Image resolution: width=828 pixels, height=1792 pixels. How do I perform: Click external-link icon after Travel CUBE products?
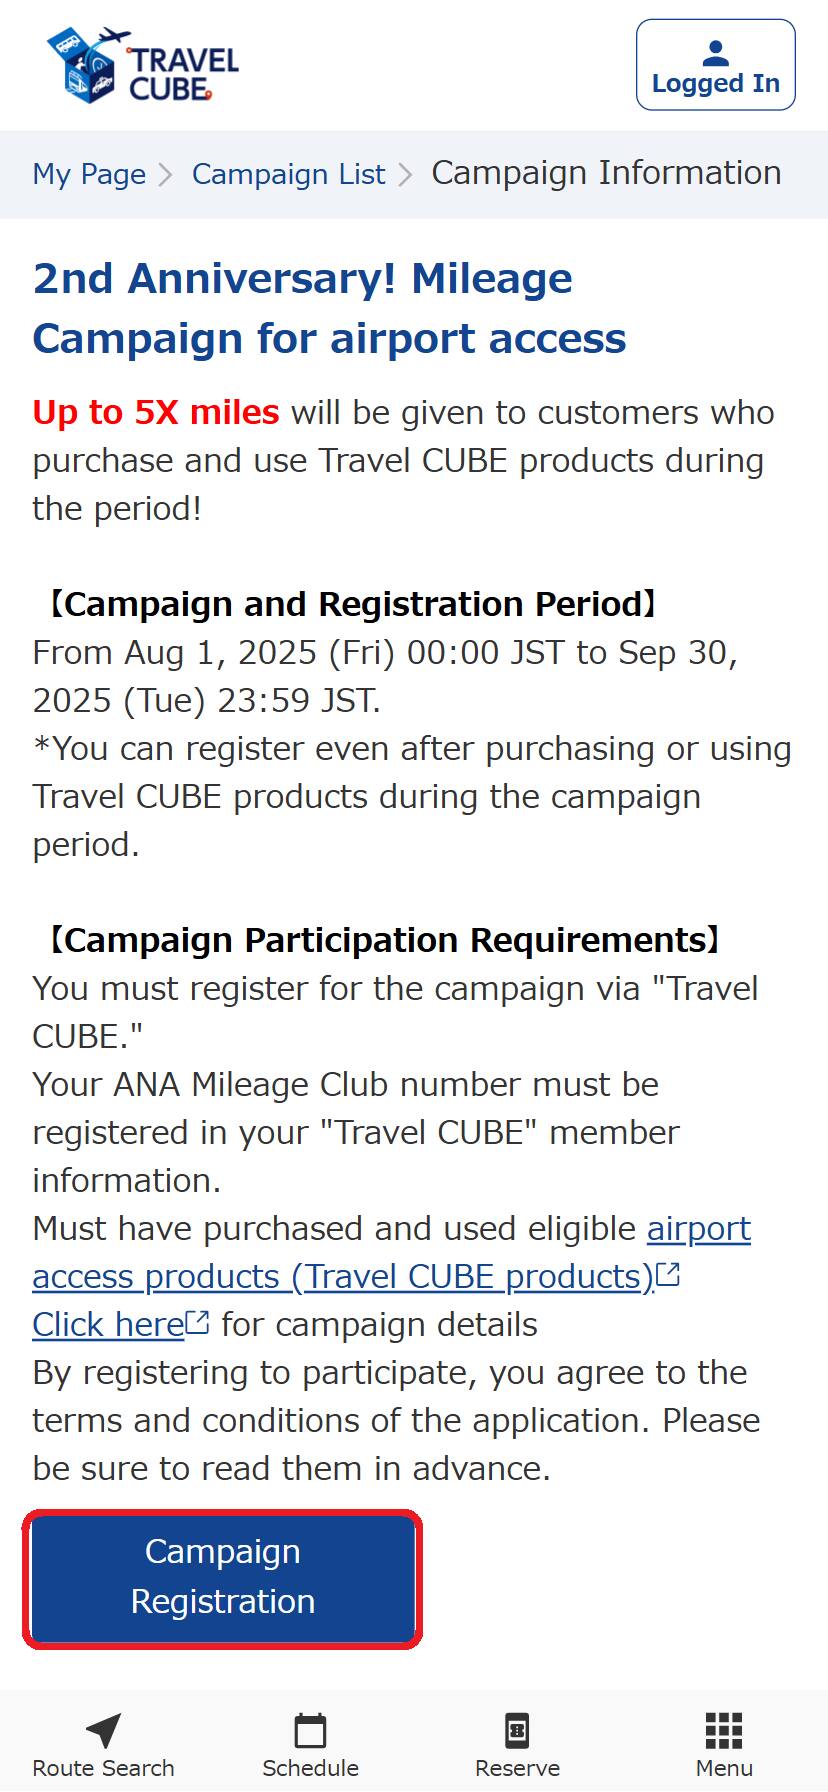coord(668,1275)
